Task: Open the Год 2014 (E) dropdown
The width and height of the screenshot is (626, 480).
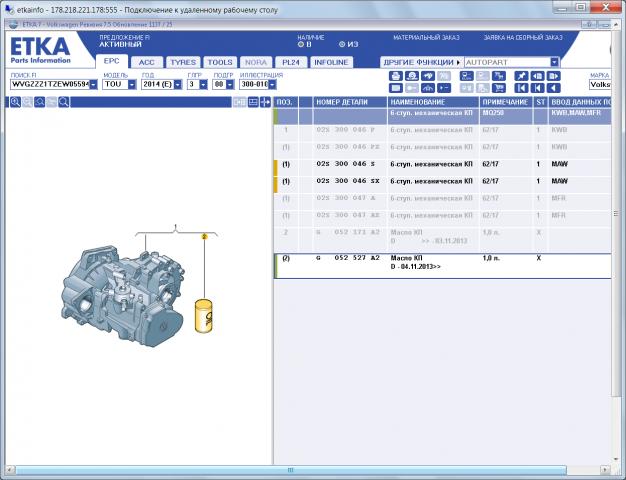Action: tap(178, 84)
